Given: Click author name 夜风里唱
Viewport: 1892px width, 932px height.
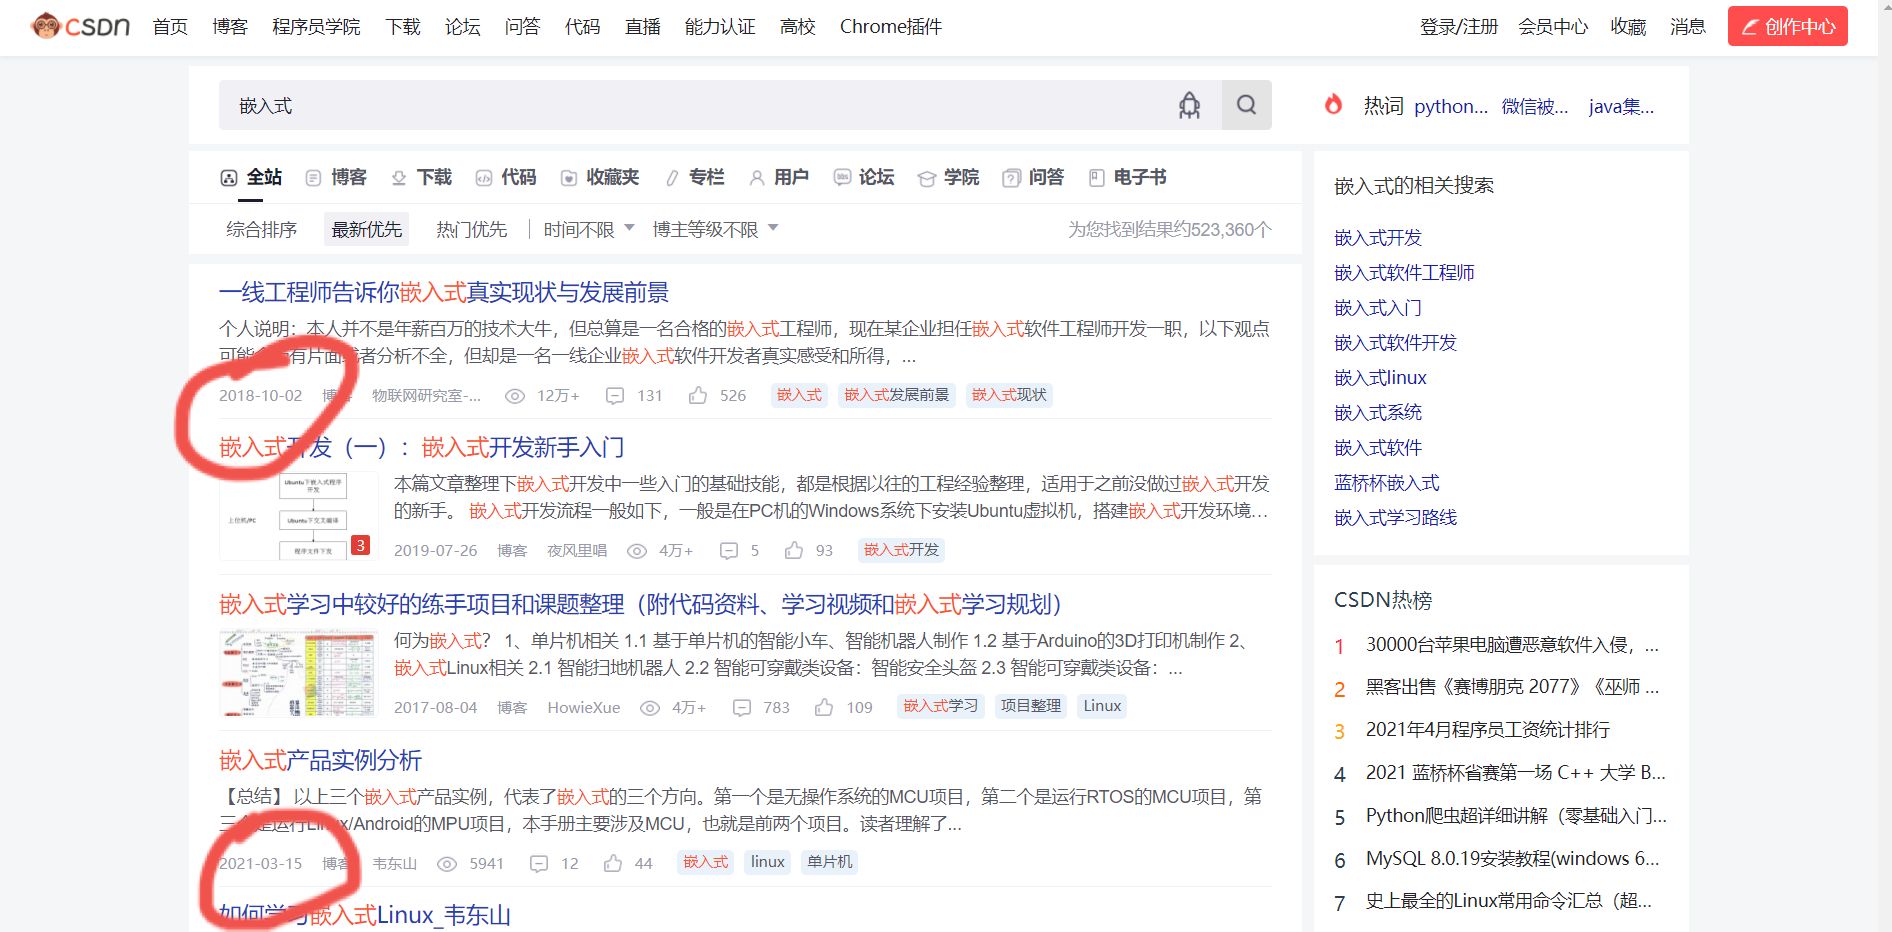Looking at the screenshot, I should point(577,551).
